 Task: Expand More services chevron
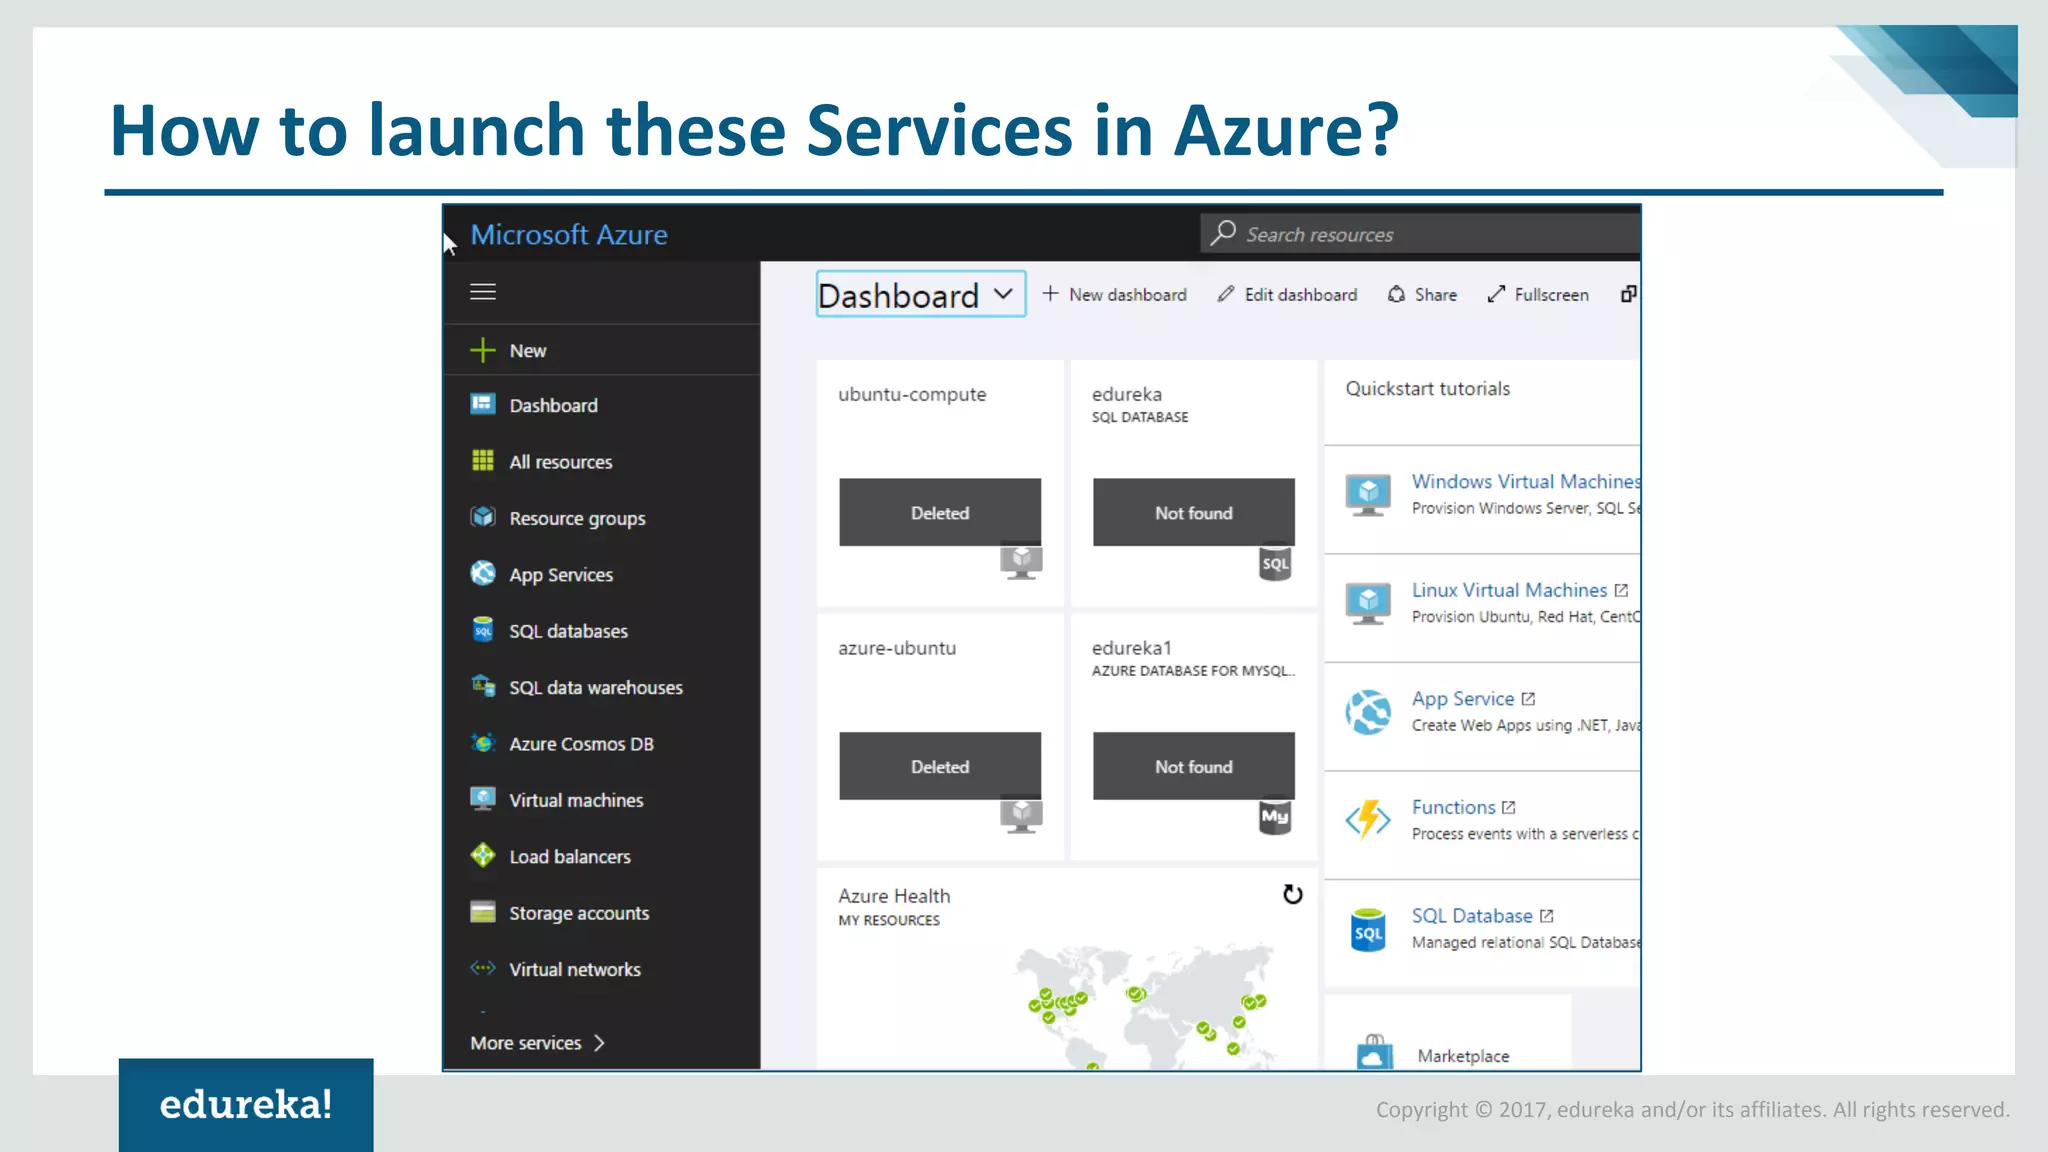tap(599, 1043)
